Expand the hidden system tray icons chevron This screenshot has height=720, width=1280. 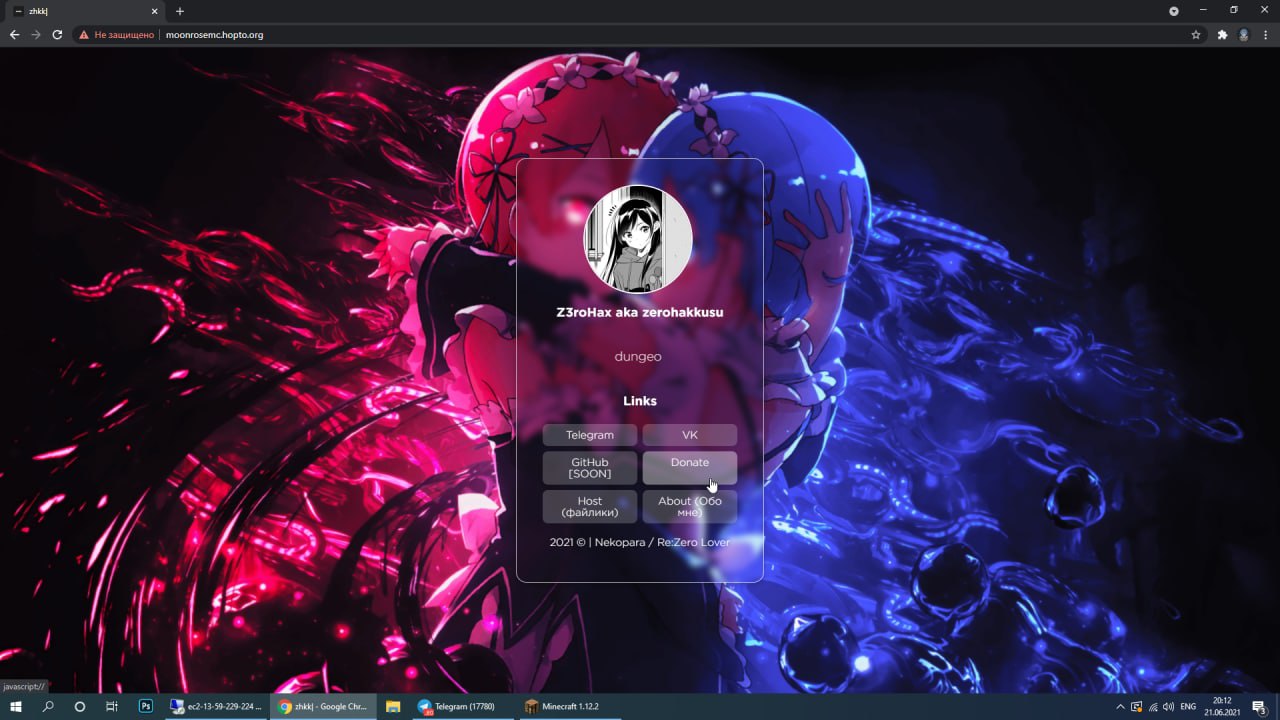(1120, 706)
